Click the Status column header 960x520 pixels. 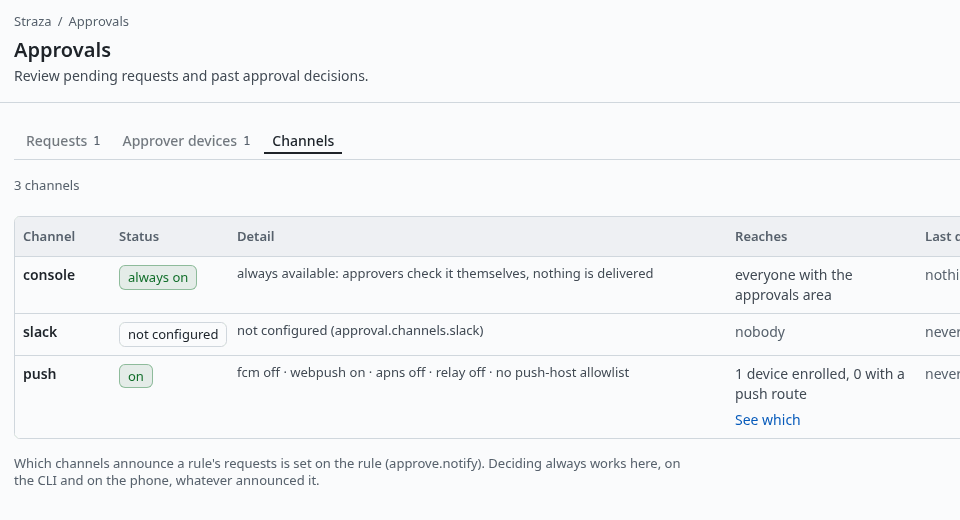coord(139,236)
